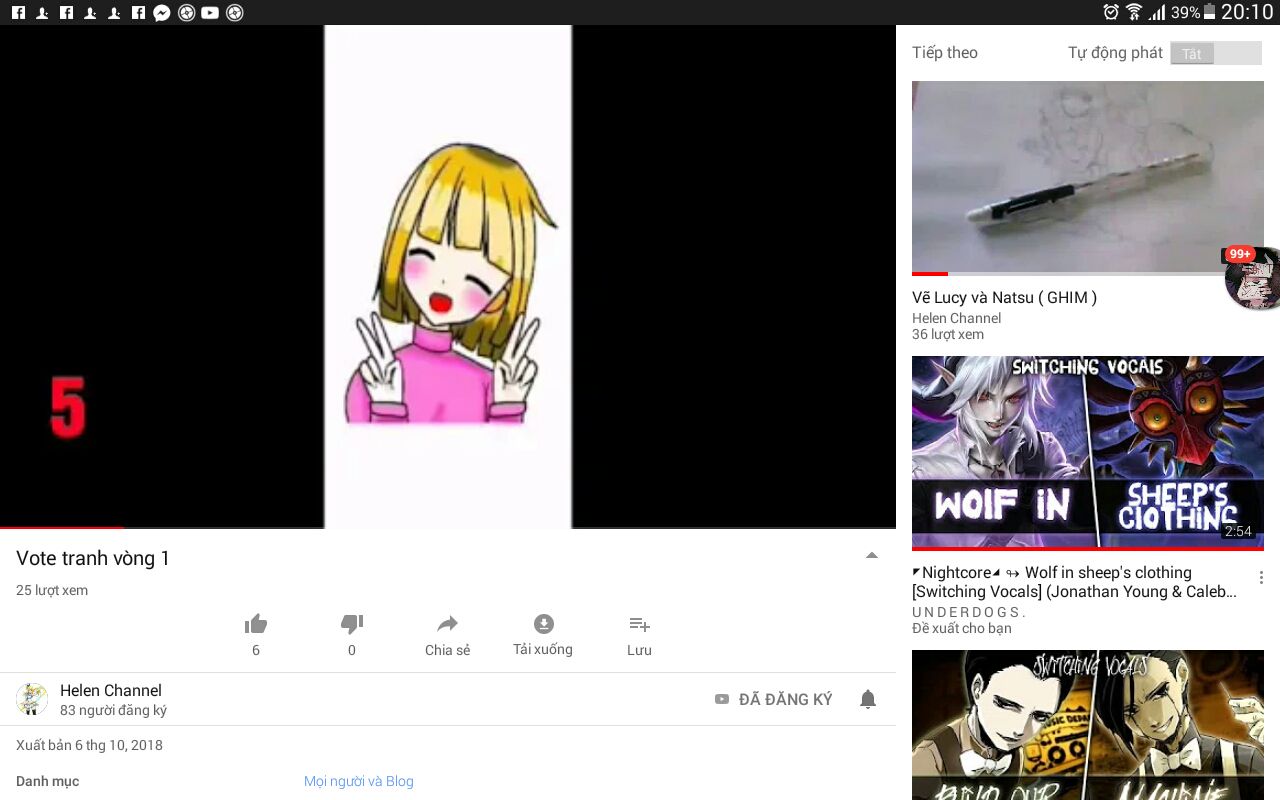
Task: Like the video with thumbs up icon
Action: tap(256, 626)
